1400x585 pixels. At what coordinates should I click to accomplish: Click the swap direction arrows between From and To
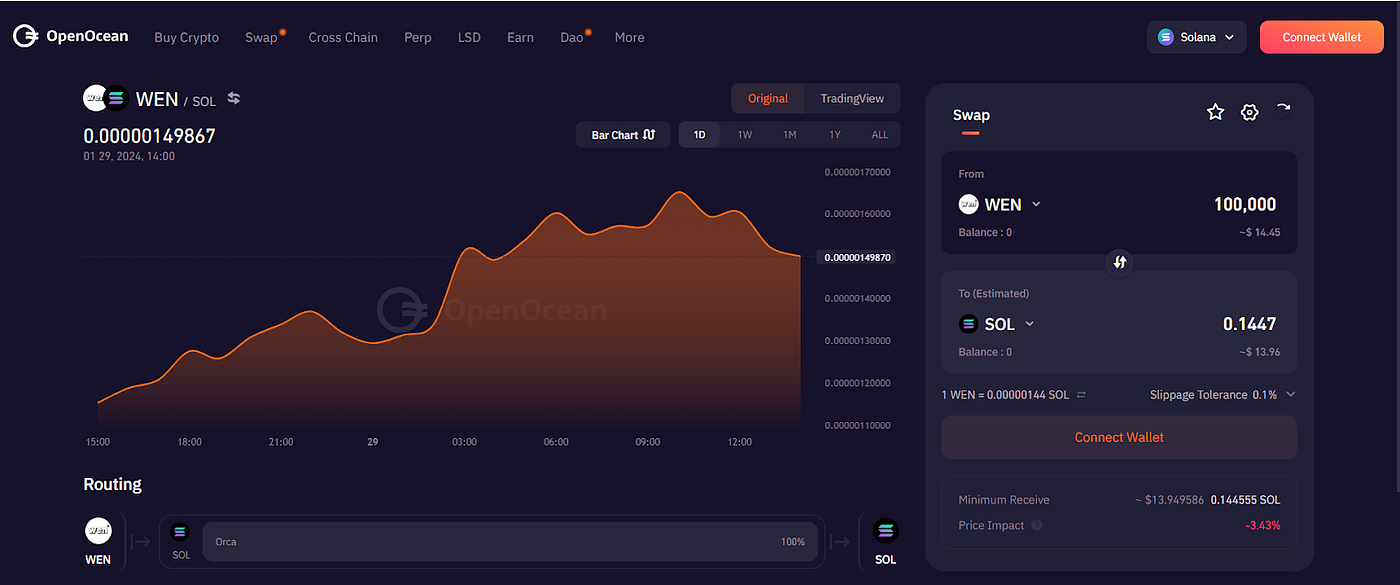pyautogui.click(x=1119, y=262)
